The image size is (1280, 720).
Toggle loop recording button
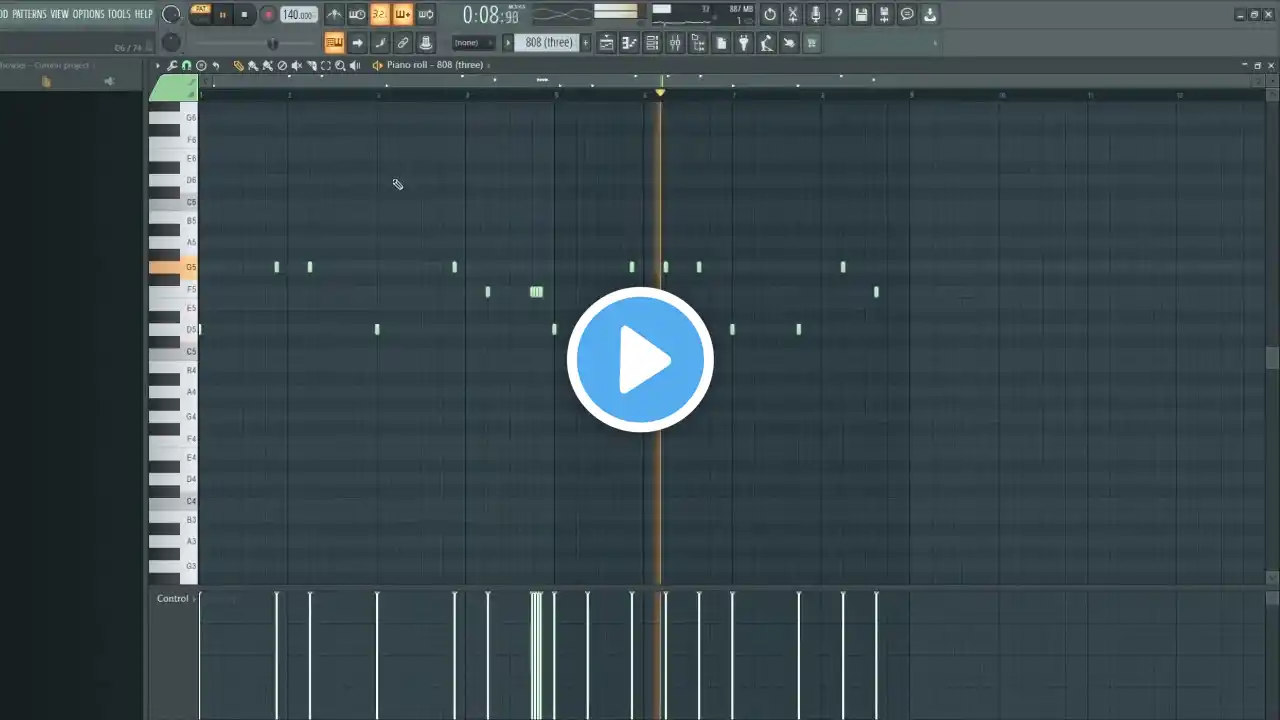coord(426,15)
